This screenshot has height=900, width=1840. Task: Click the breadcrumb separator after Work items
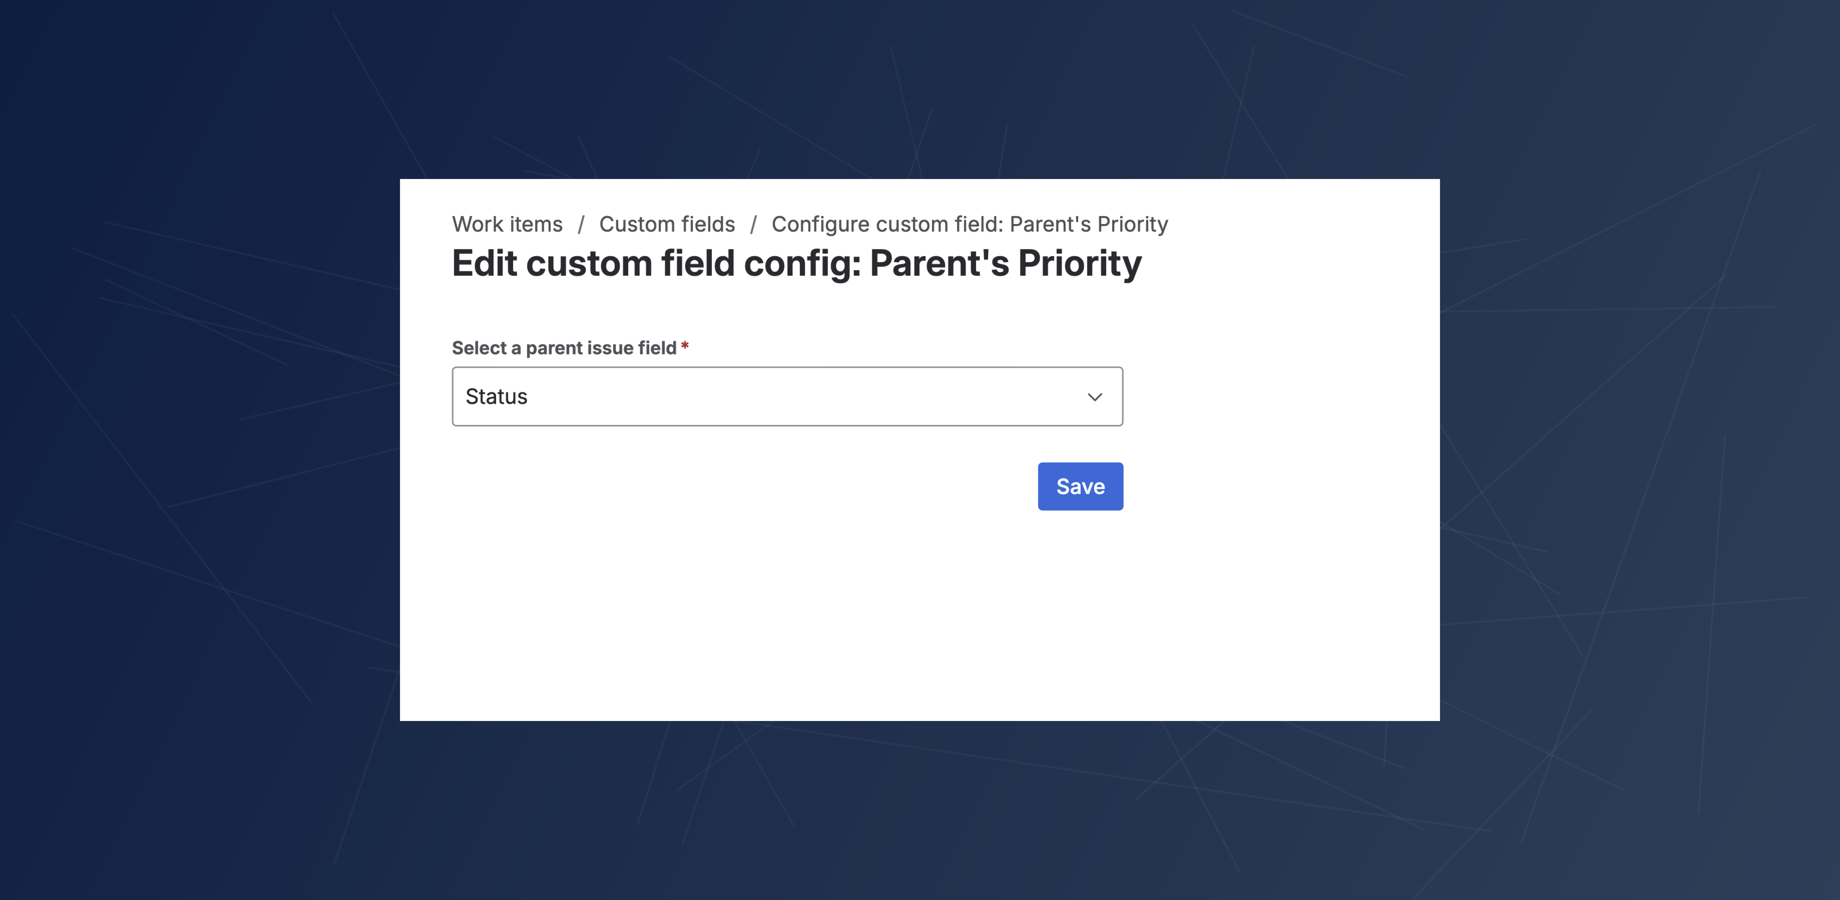[581, 224]
